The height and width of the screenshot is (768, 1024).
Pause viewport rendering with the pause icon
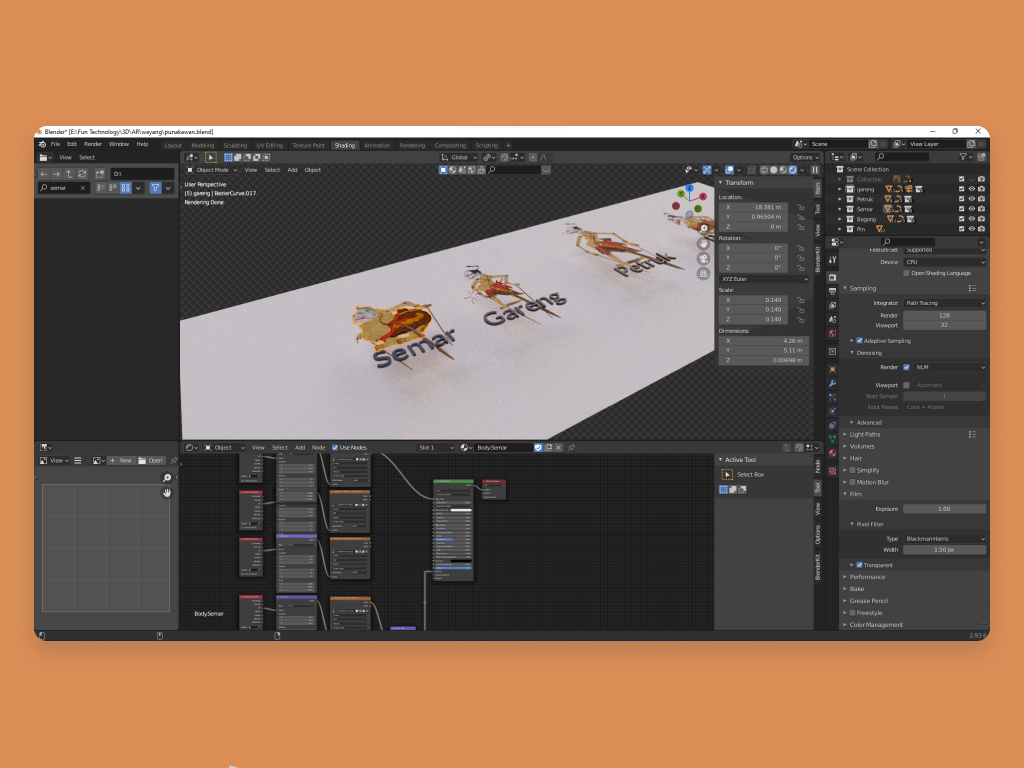[815, 170]
